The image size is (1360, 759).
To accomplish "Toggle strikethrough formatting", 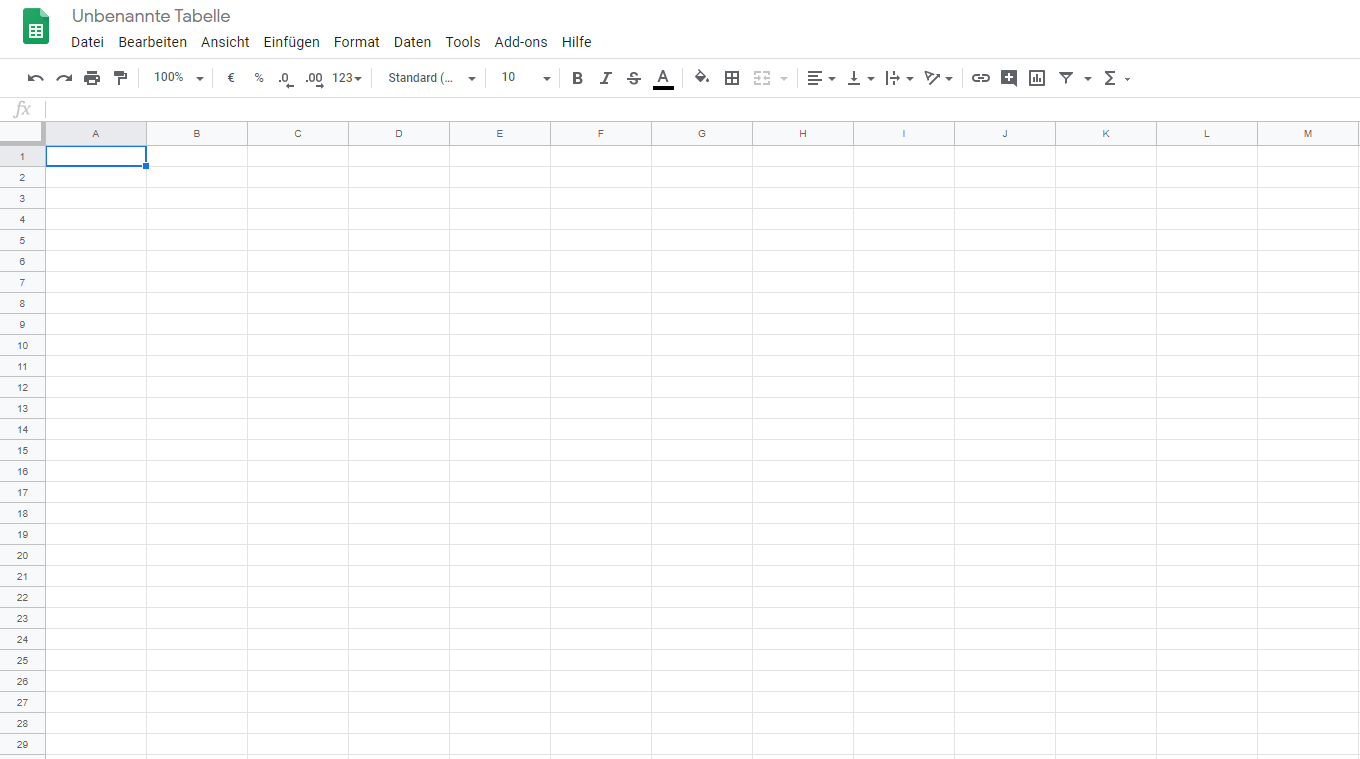I will click(633, 78).
